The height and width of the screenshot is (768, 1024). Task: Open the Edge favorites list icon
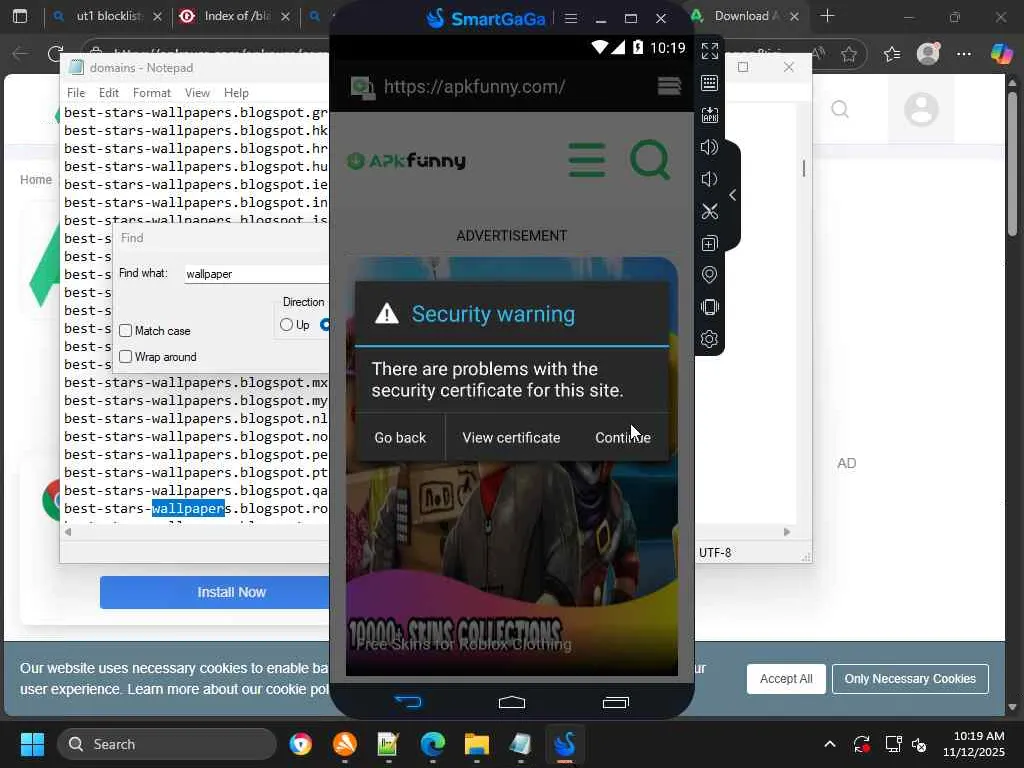892,54
